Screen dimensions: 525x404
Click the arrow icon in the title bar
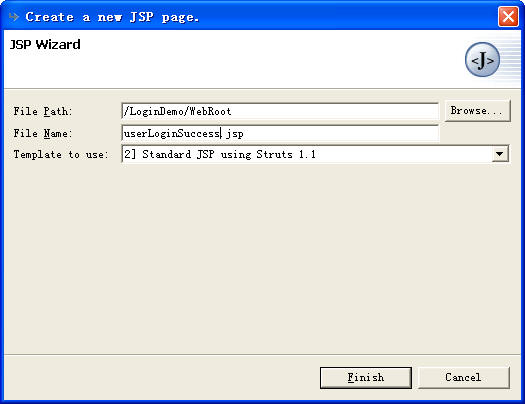click(14, 16)
